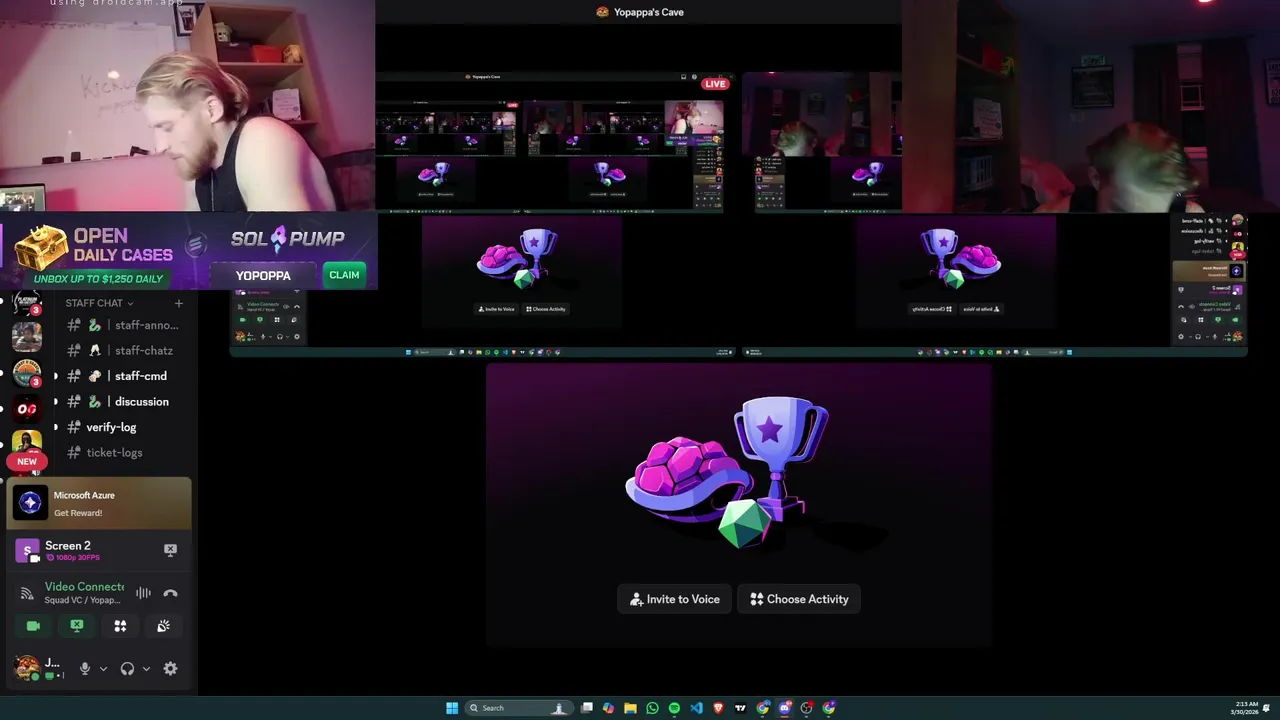Click the red LIVE badge on stream
This screenshot has width=1280, height=720.
coord(715,84)
